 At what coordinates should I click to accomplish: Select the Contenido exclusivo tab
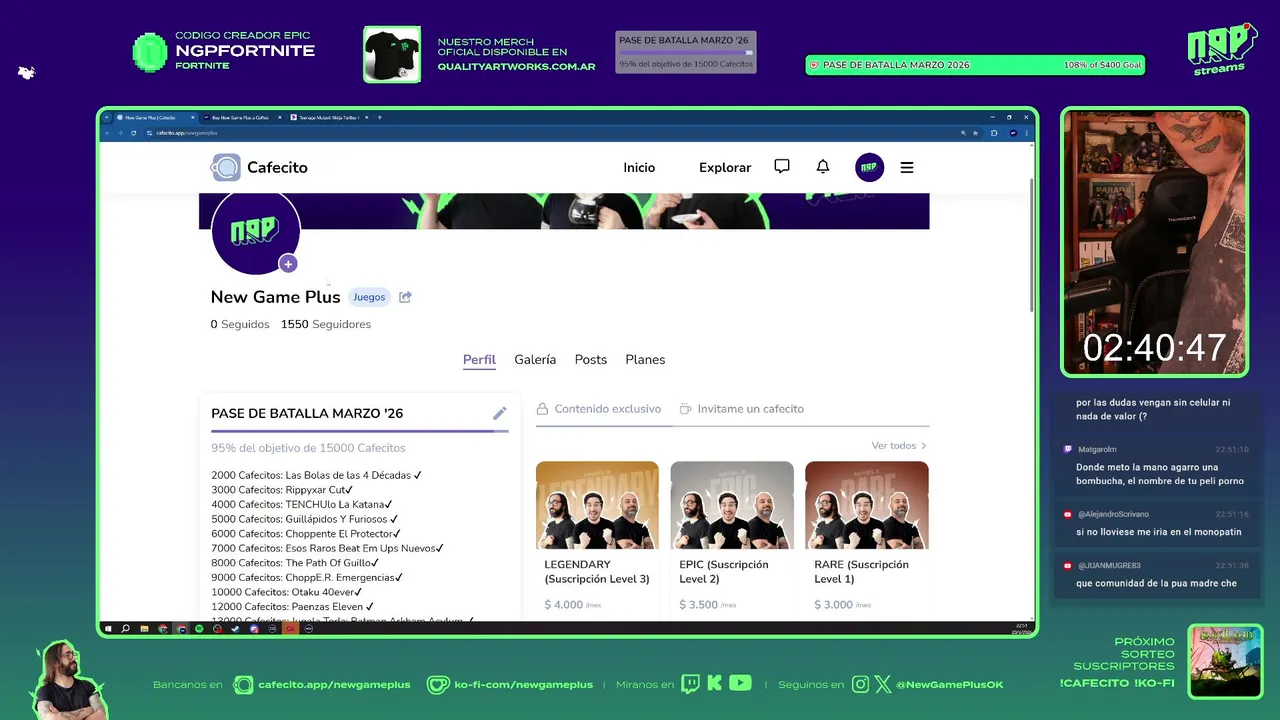(599, 409)
